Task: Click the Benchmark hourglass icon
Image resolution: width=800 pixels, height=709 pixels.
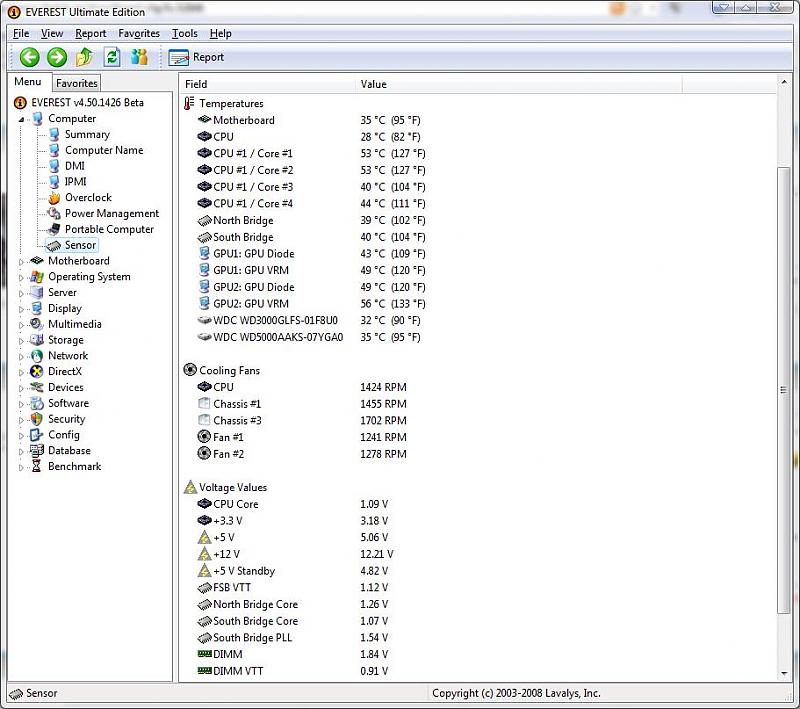Action: [x=36, y=467]
